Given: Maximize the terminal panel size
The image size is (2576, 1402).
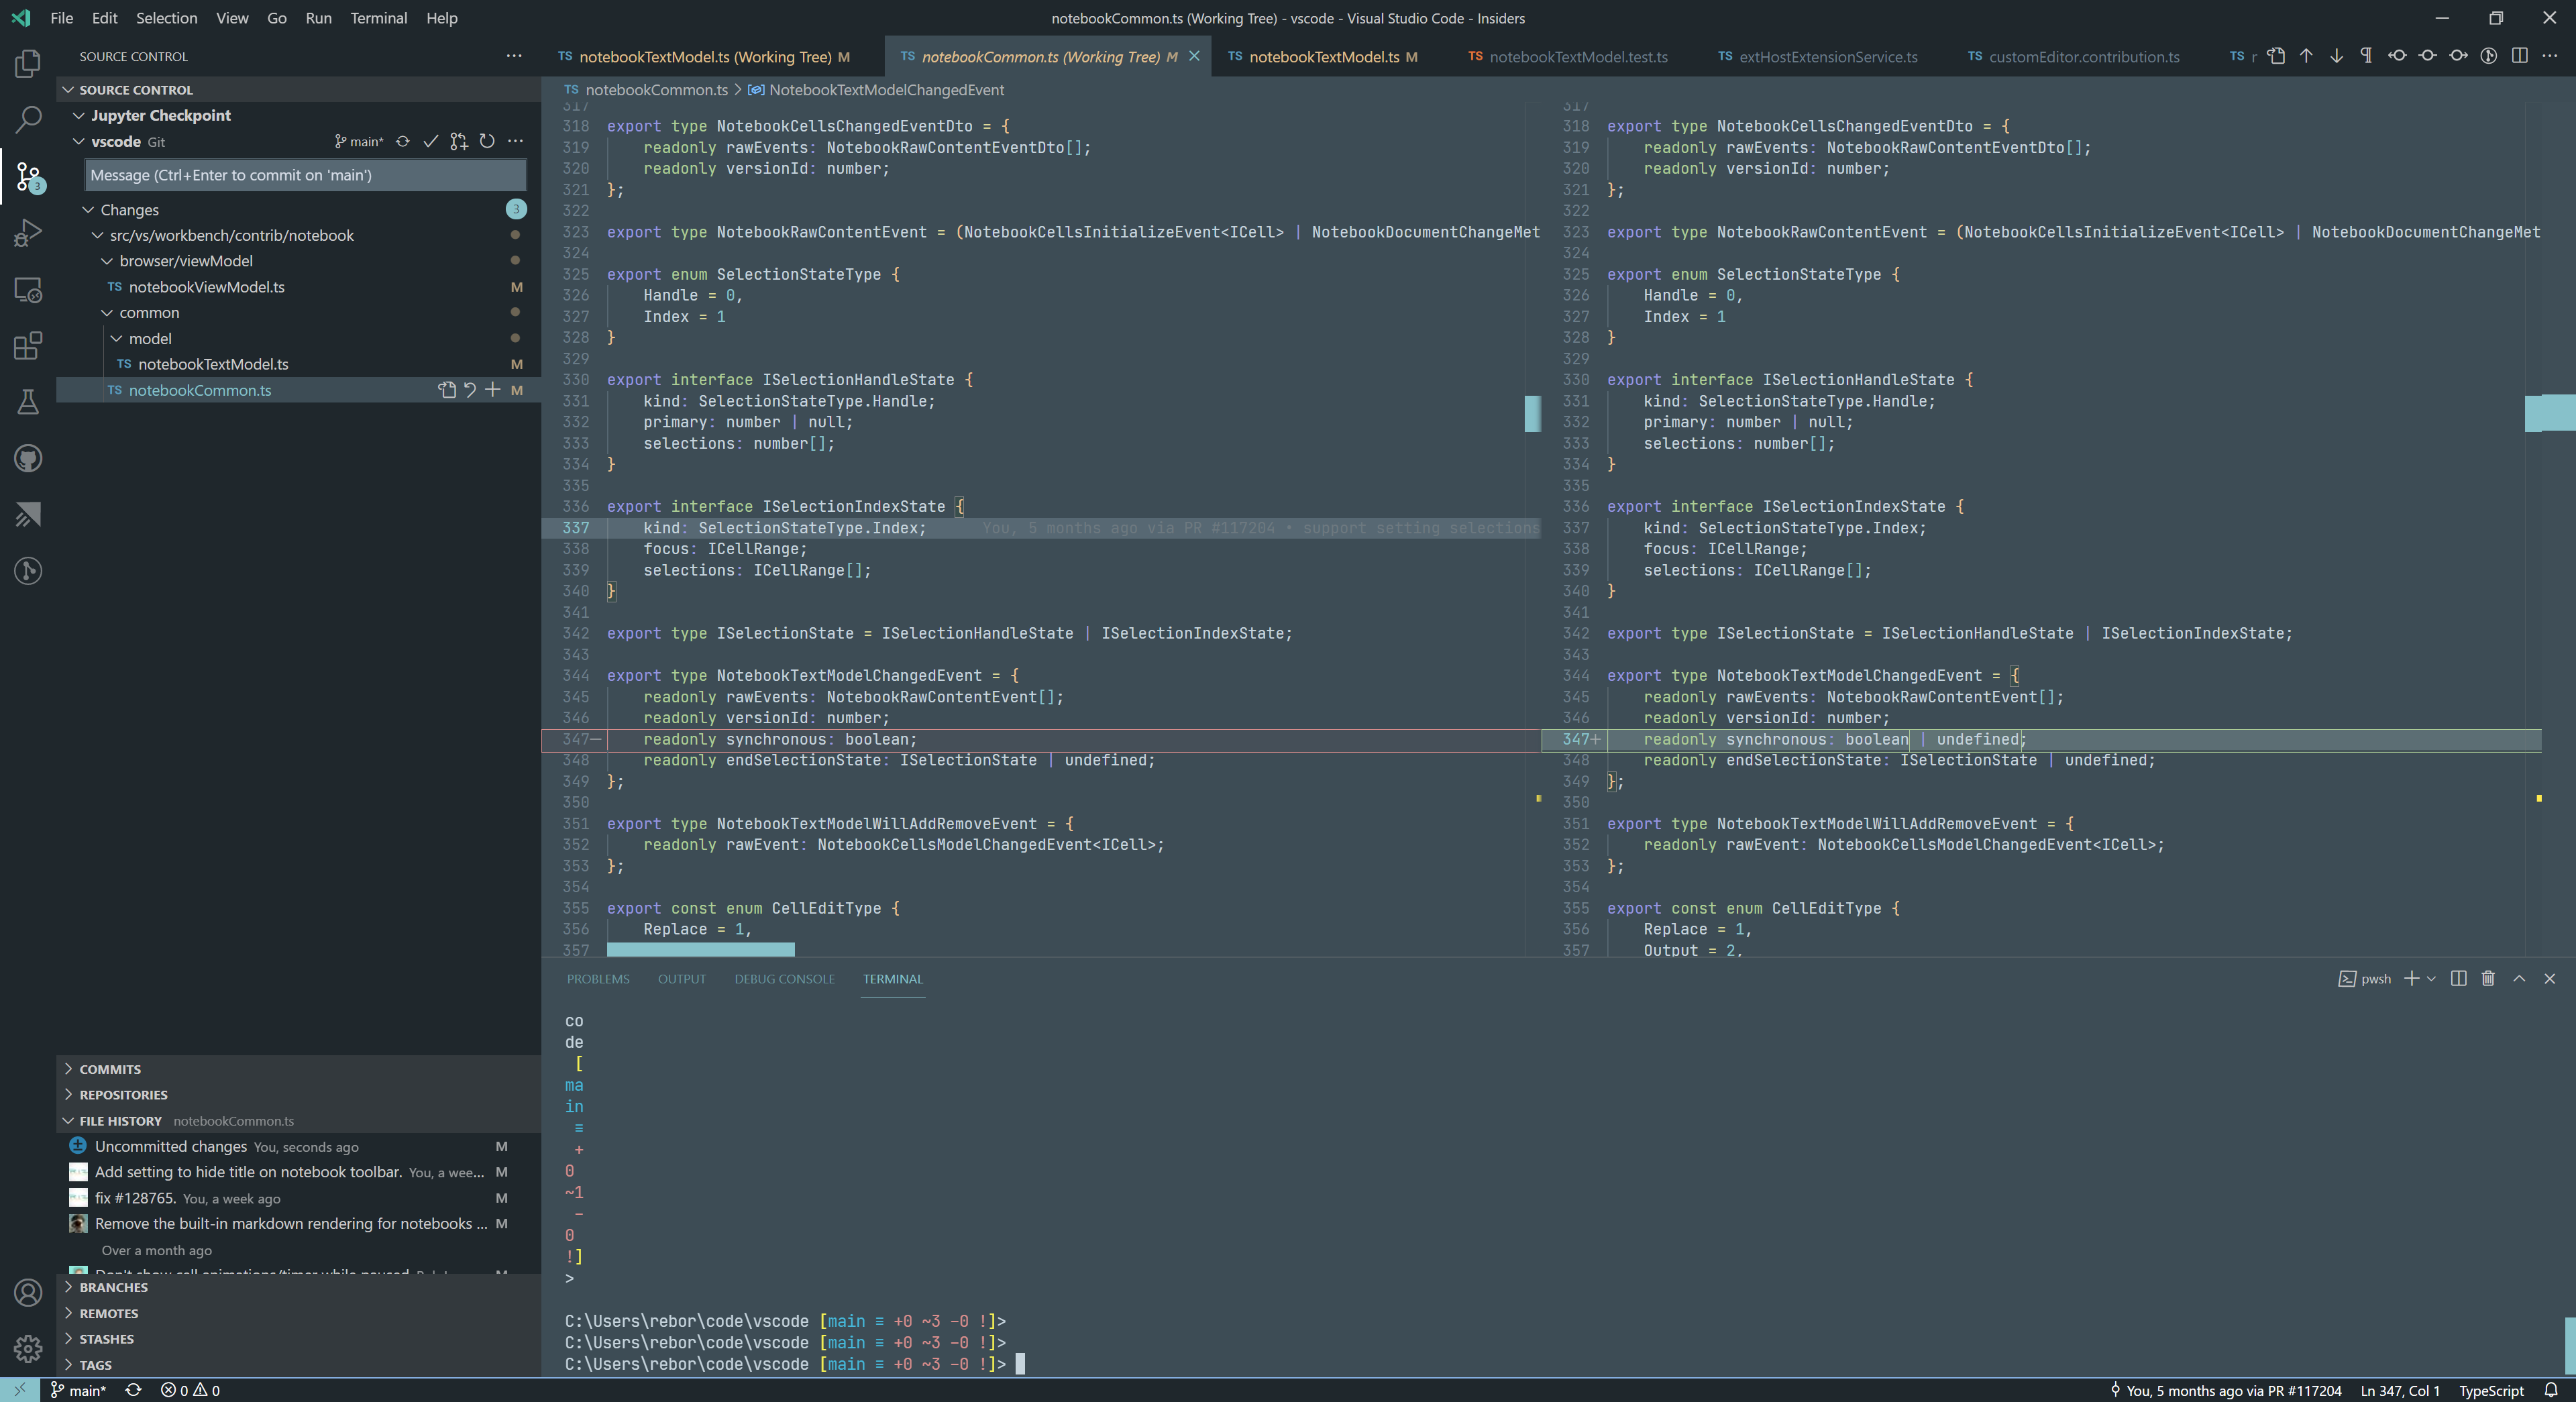Looking at the screenshot, I should 2519,979.
